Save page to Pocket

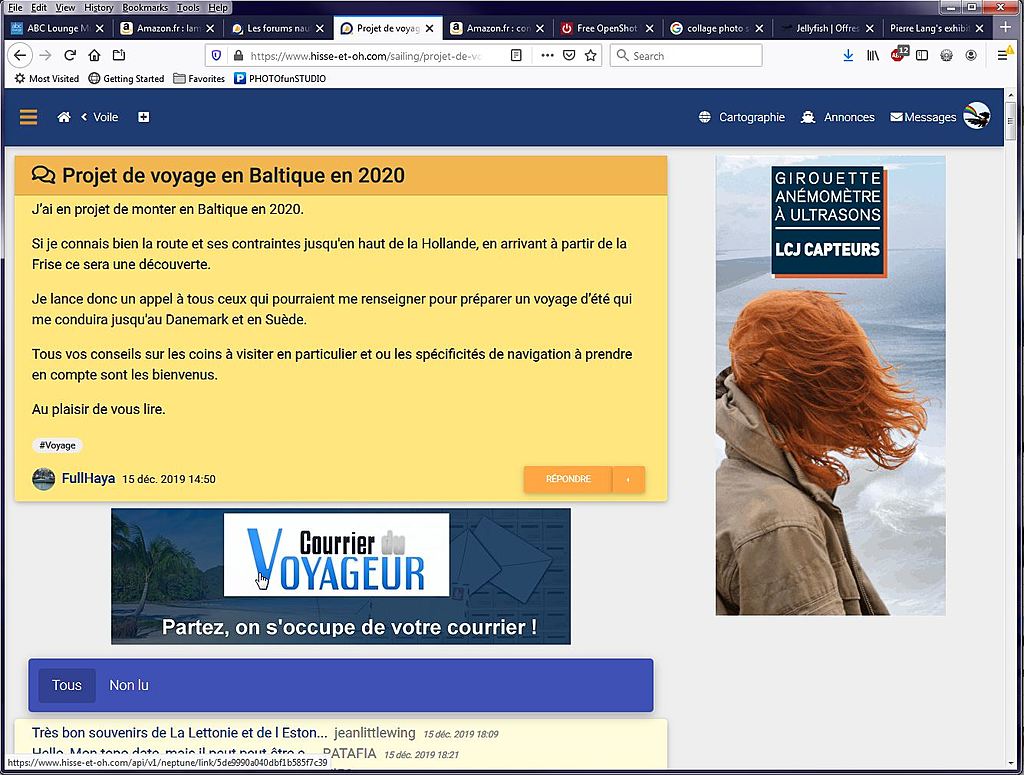click(569, 55)
